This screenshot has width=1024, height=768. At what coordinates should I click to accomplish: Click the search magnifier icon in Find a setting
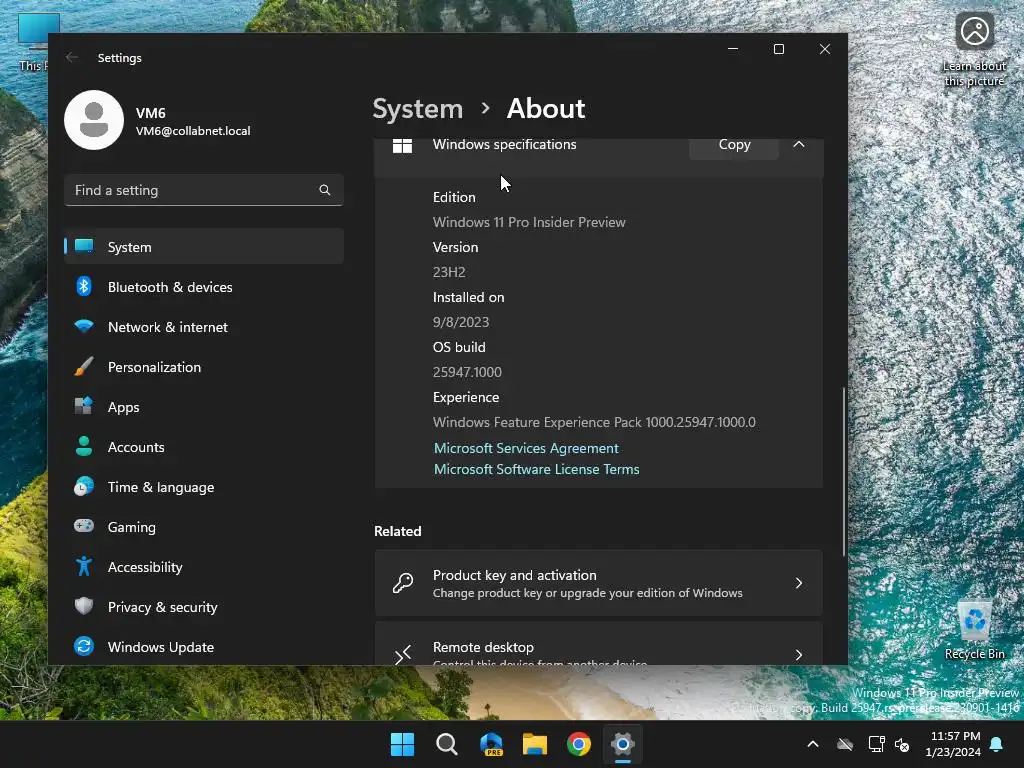325,190
